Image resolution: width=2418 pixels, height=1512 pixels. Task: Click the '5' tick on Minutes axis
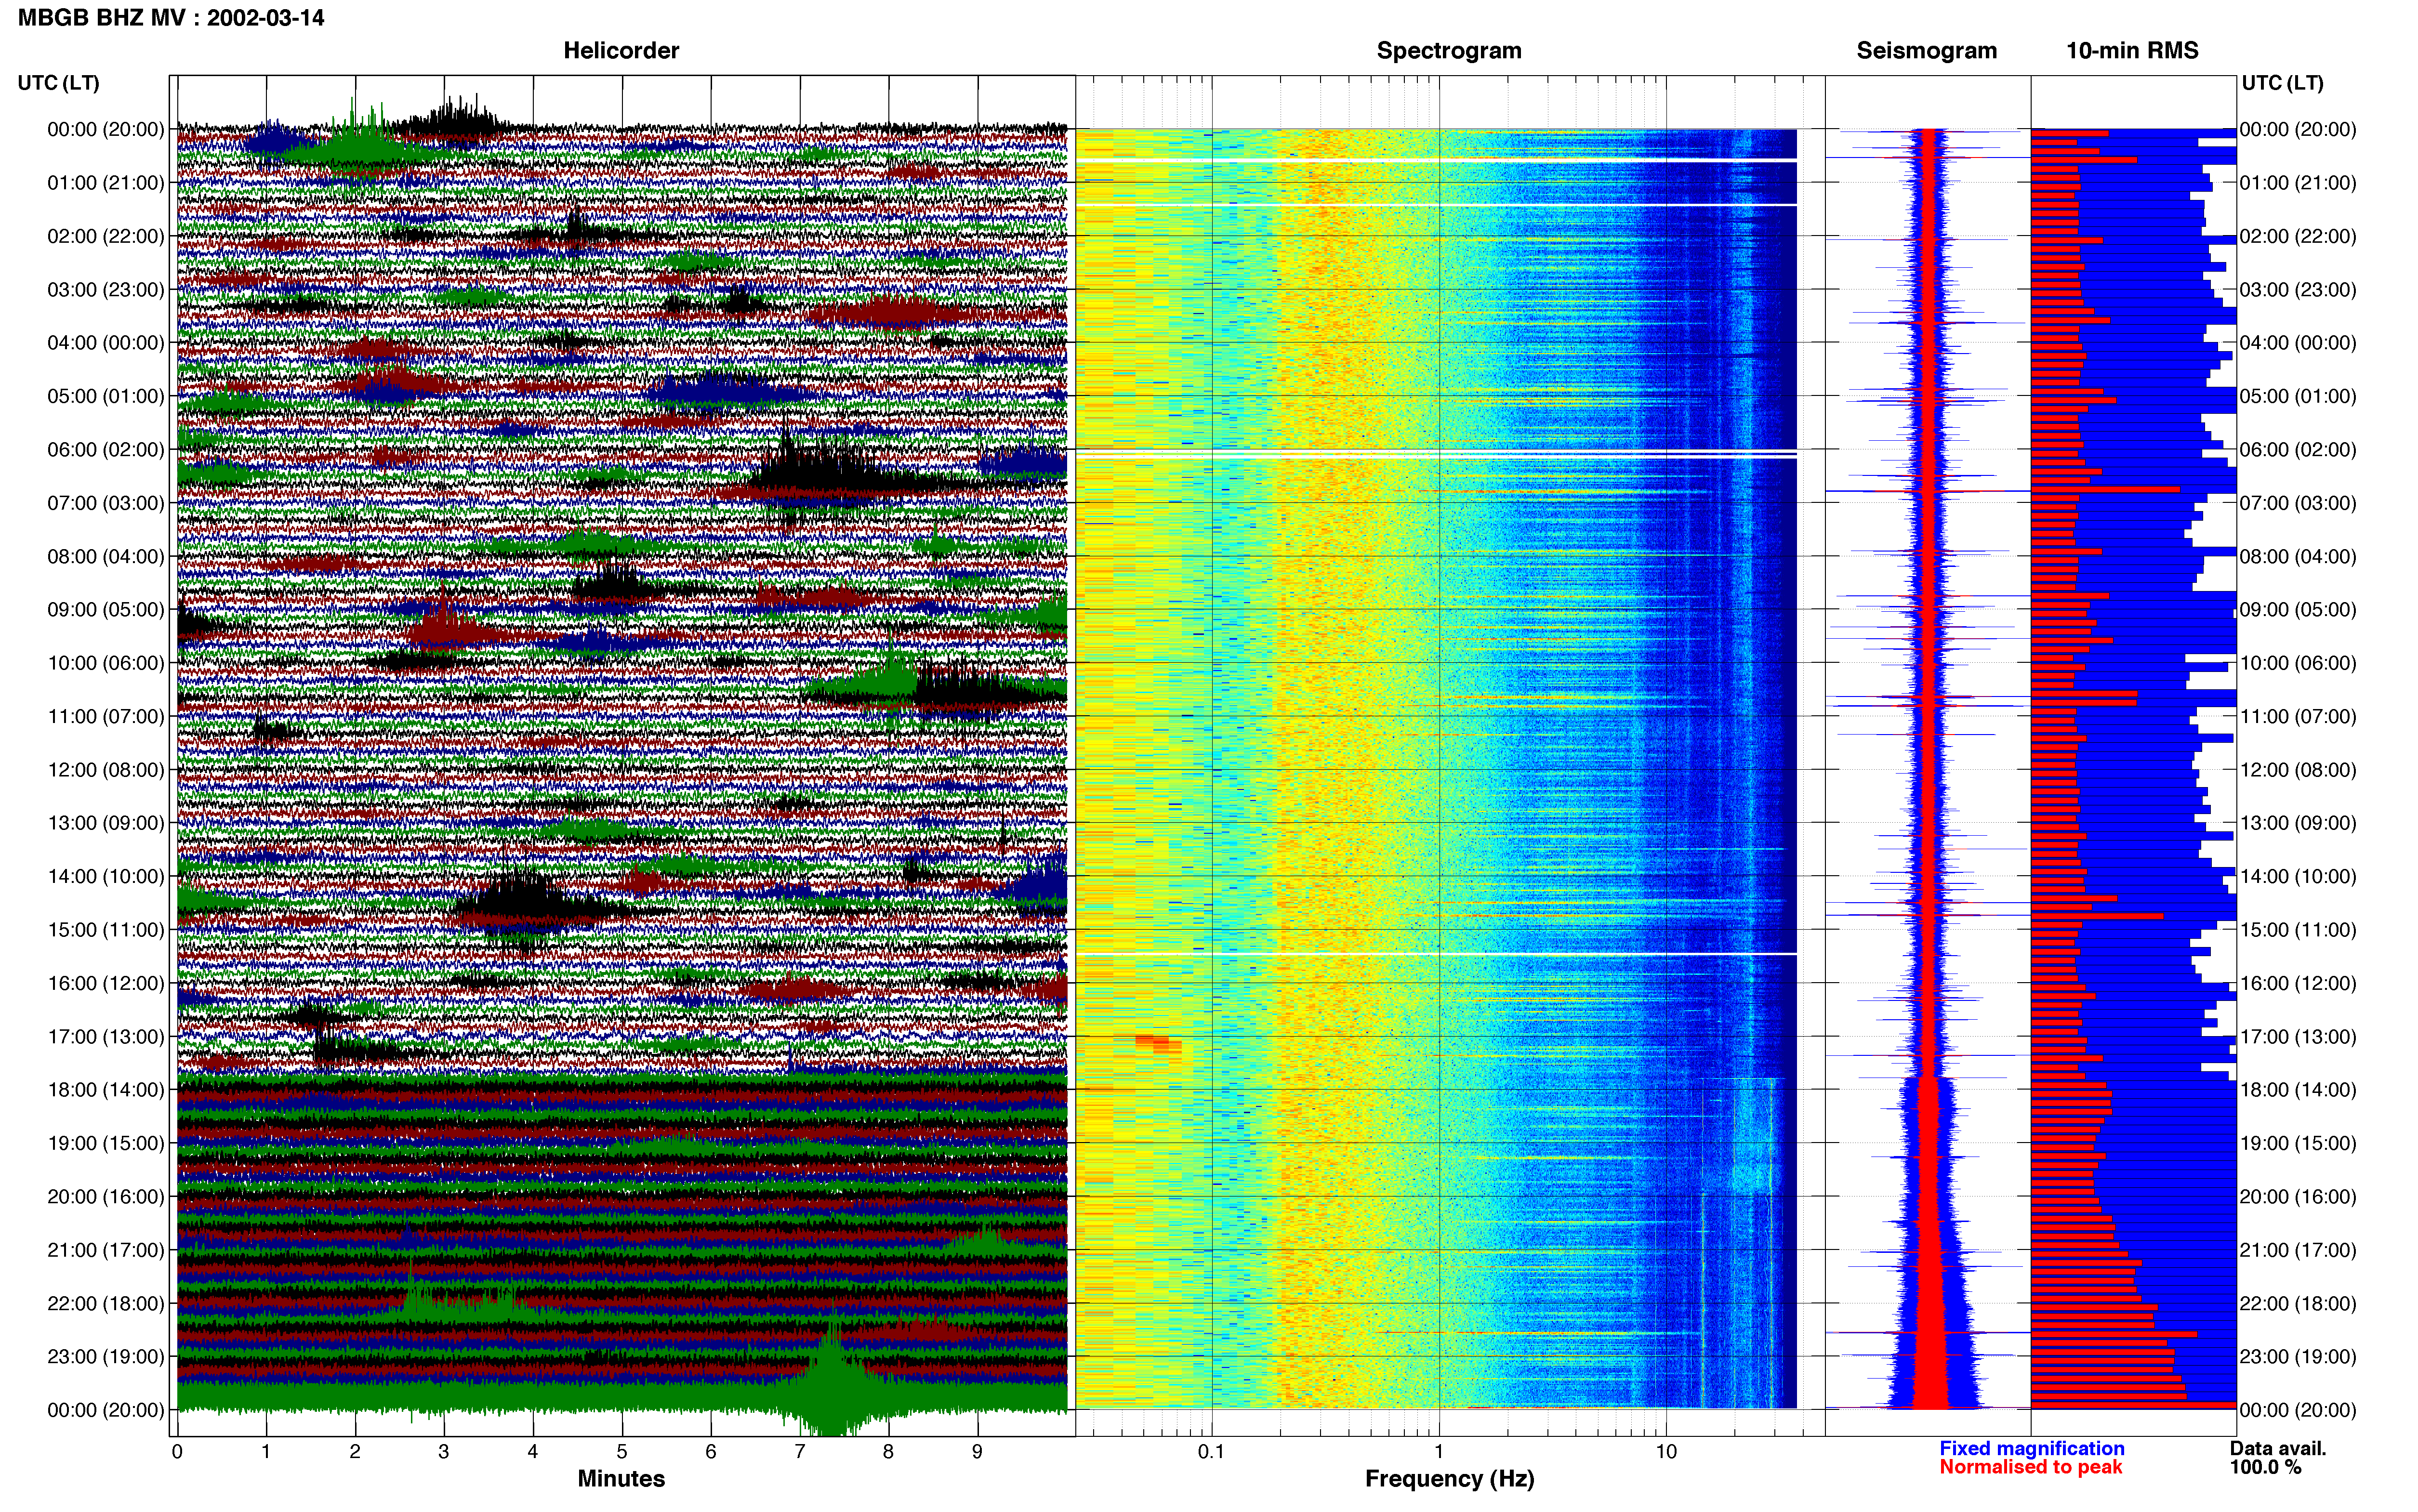(622, 1452)
